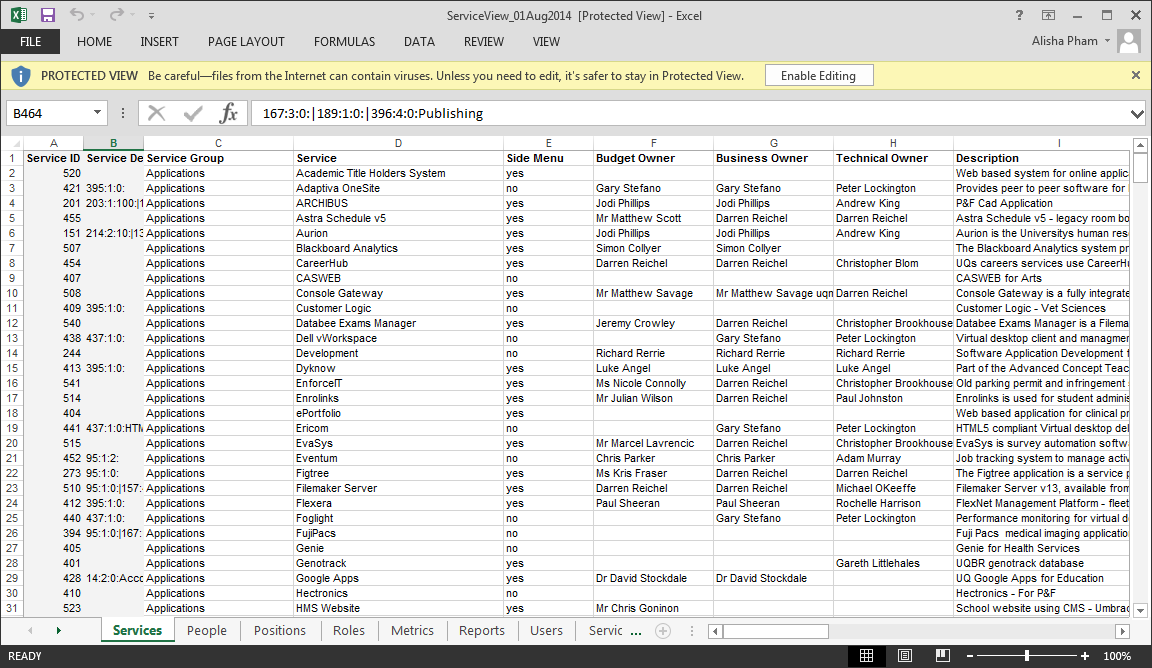The image size is (1152, 668).
Task: Click the horizontal scrollbar right arrow
Action: tap(1122, 631)
